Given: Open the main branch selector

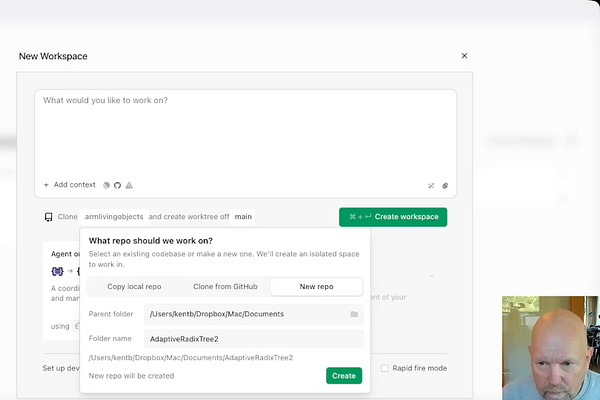Looking at the screenshot, I should (x=243, y=217).
